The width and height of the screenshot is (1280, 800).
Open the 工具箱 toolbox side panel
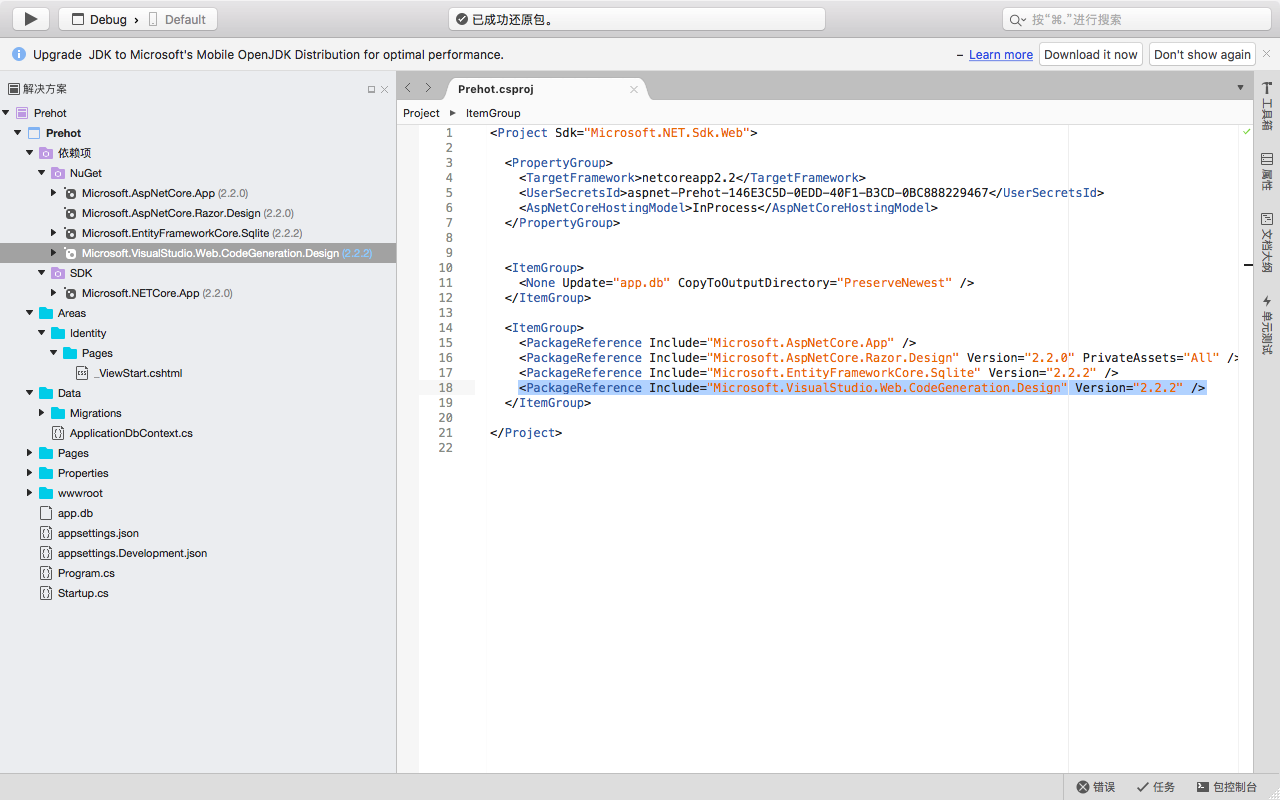pyautogui.click(x=1267, y=106)
